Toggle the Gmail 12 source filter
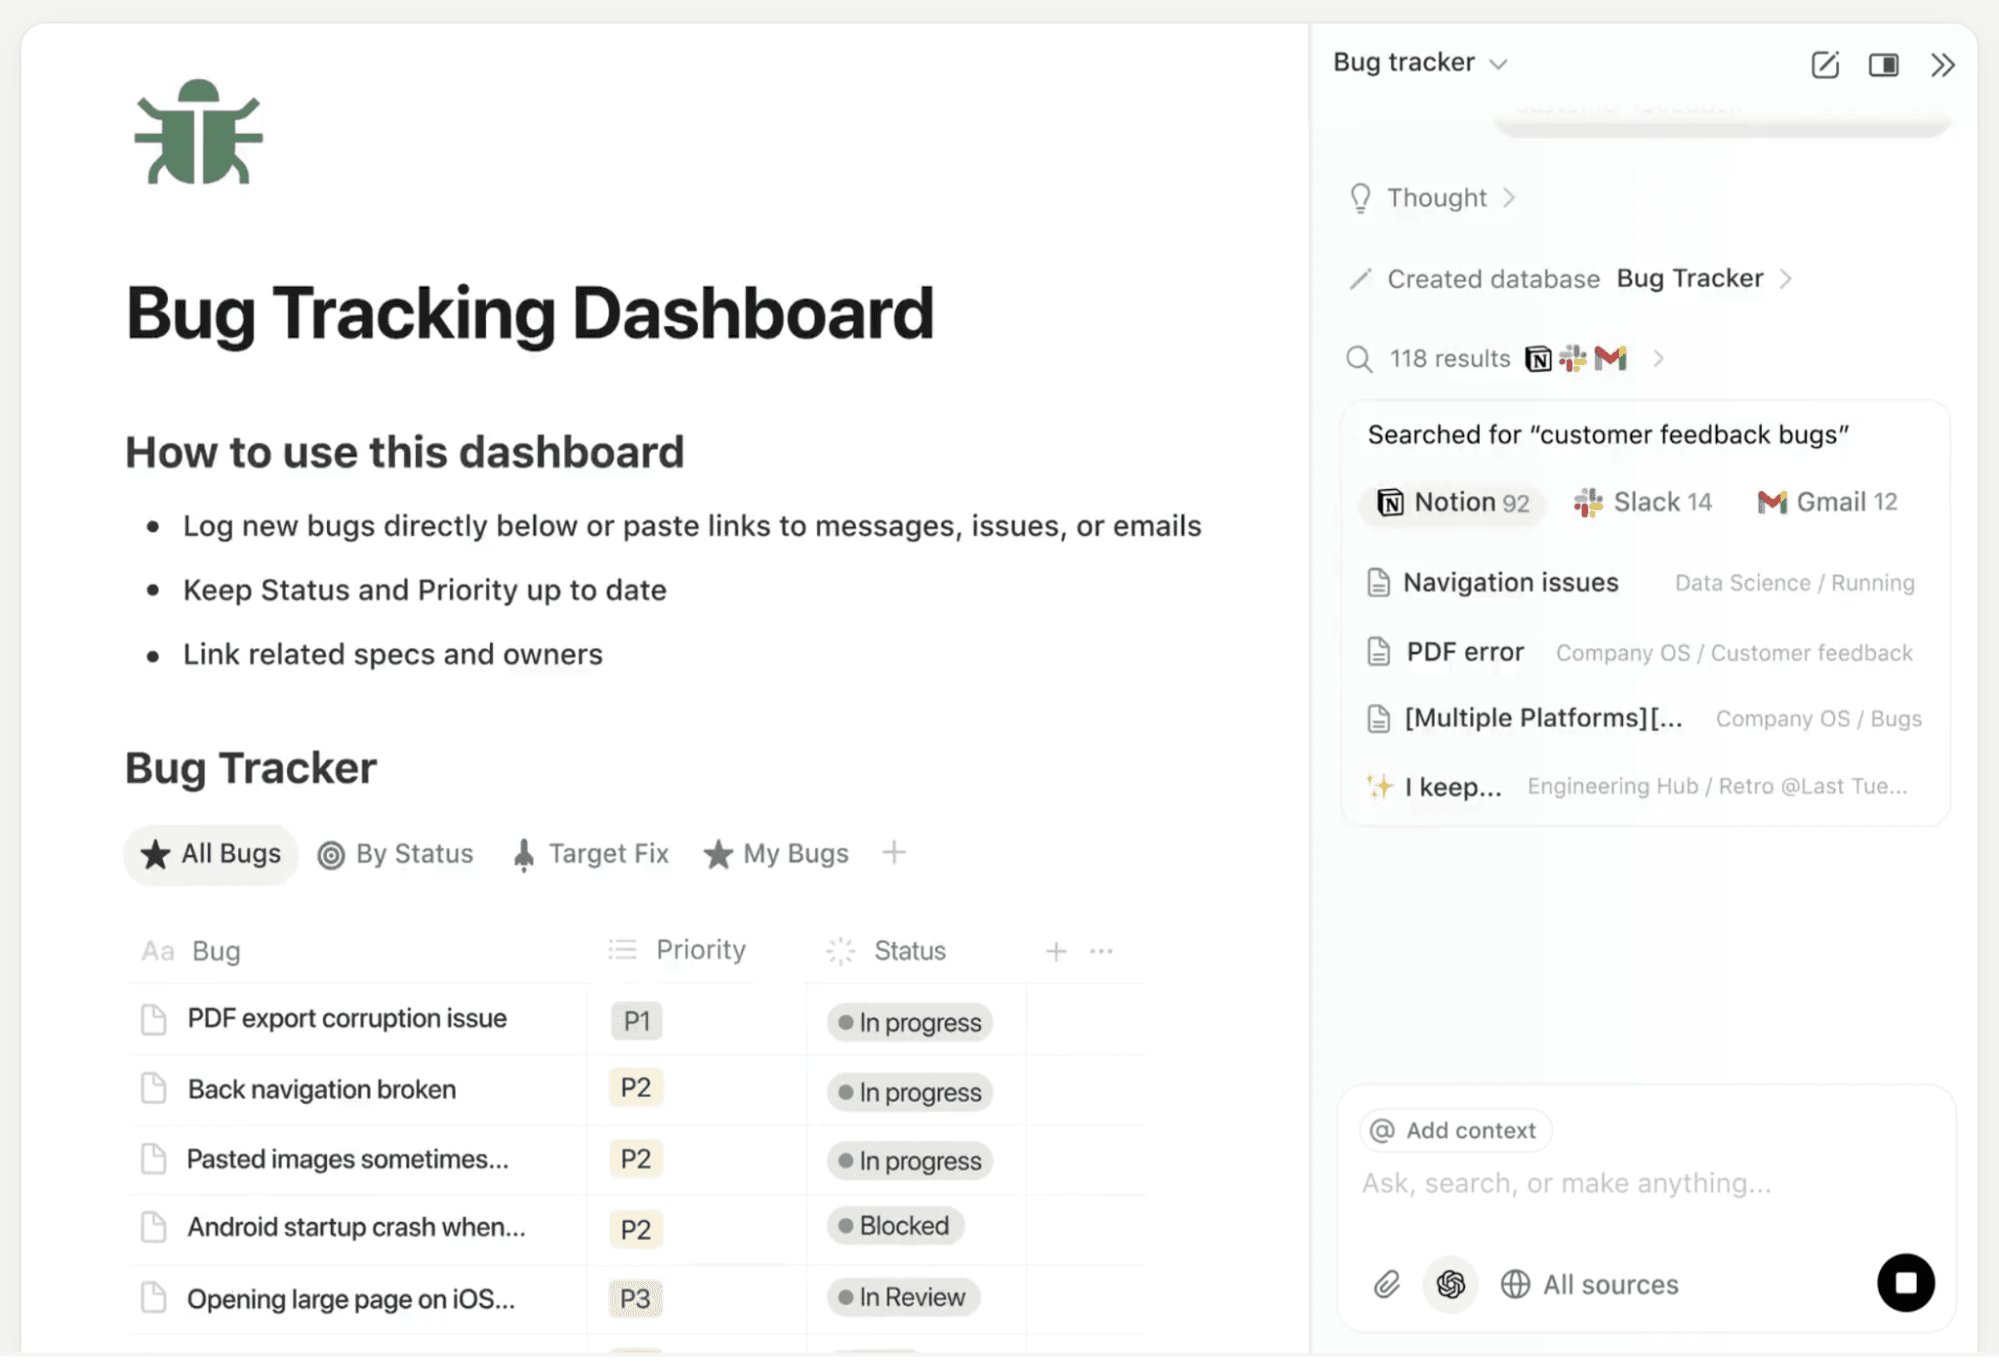Screen dimensions: 1999x1370 (x=1827, y=502)
